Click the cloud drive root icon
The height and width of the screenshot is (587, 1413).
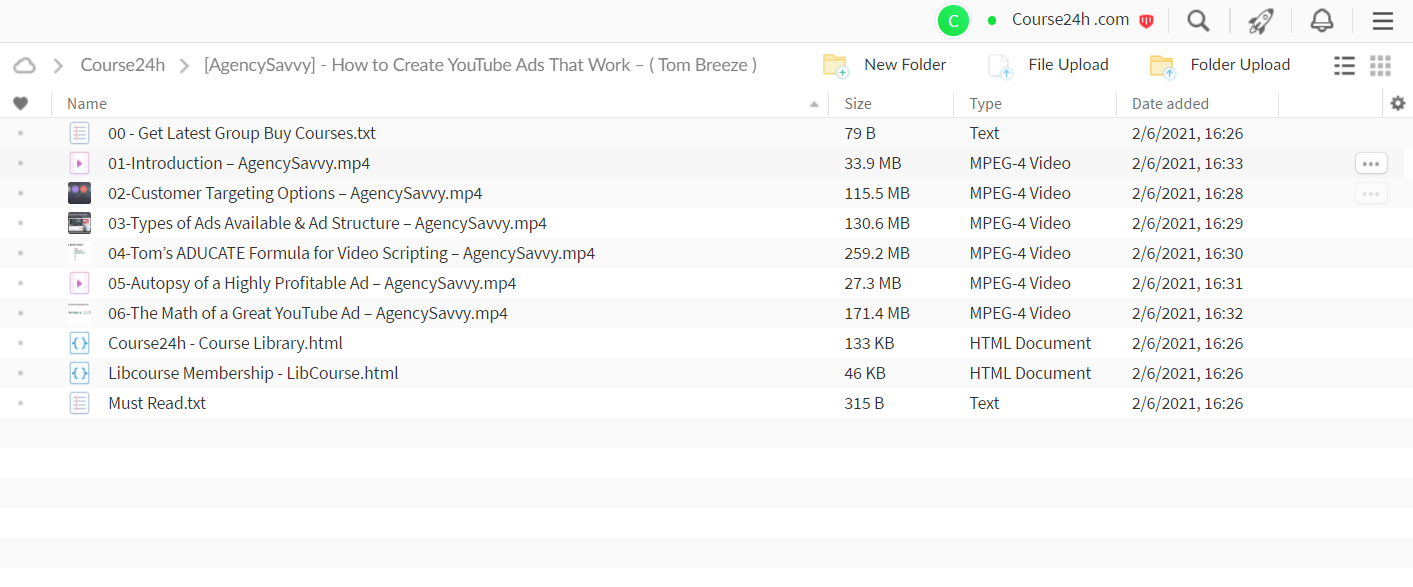pyautogui.click(x=24, y=65)
